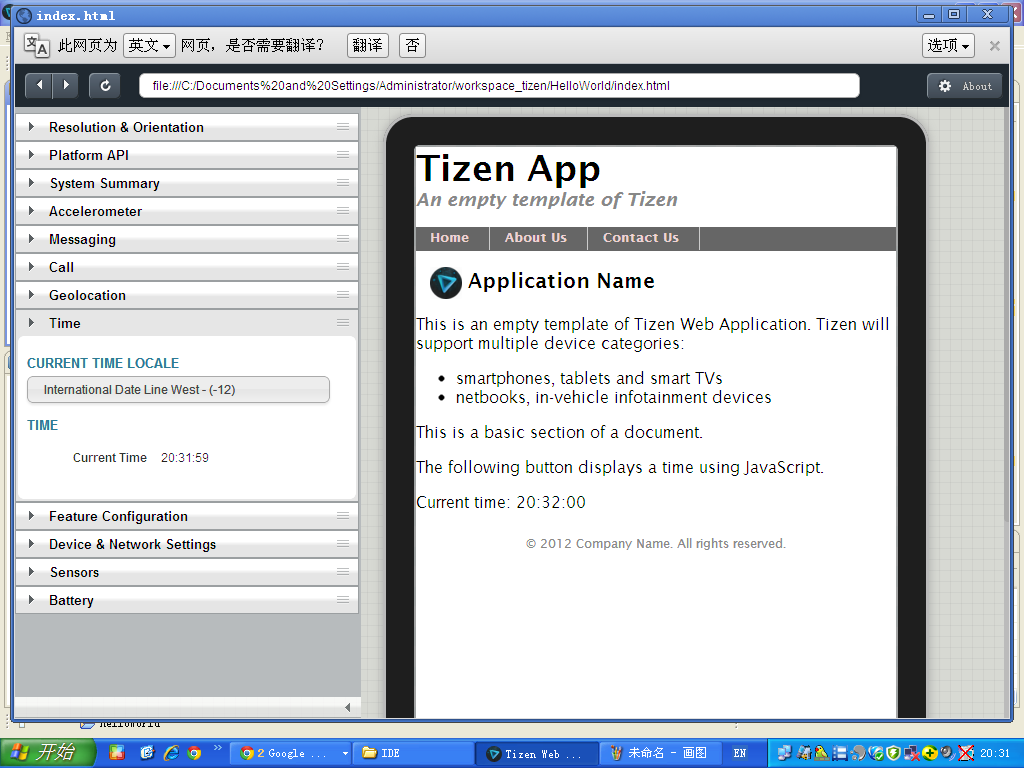Image resolution: width=1024 pixels, height=768 pixels.
Task: Click the EN language indicator
Action: coord(739,754)
